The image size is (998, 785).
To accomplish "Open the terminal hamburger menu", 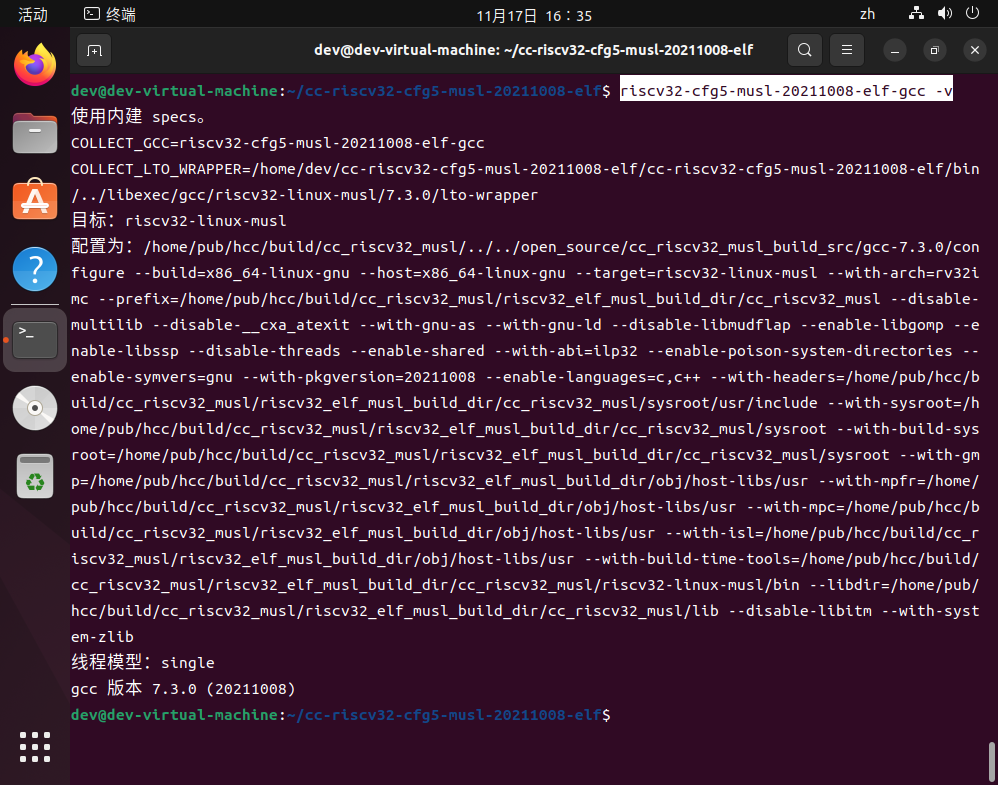I will [x=846, y=50].
